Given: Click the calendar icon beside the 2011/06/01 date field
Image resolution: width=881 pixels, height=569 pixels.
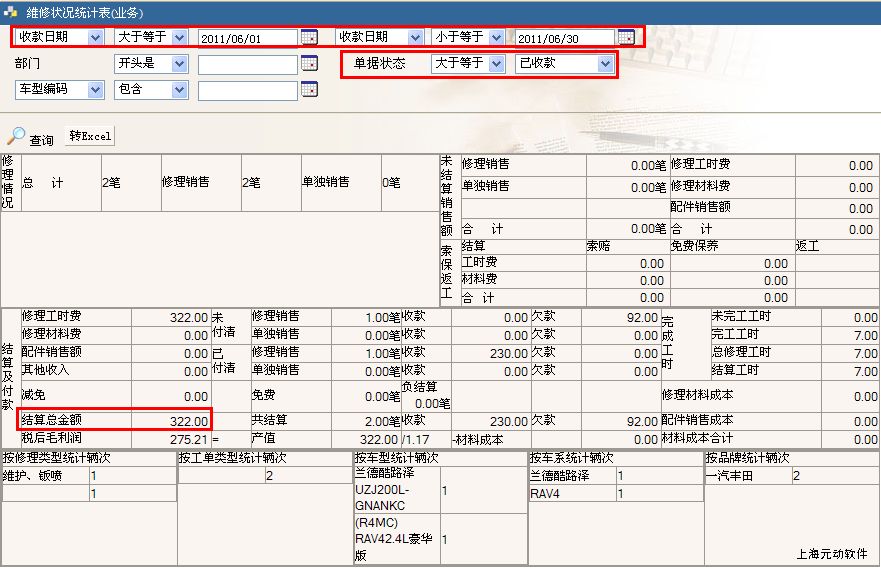Looking at the screenshot, I should pos(309,38).
